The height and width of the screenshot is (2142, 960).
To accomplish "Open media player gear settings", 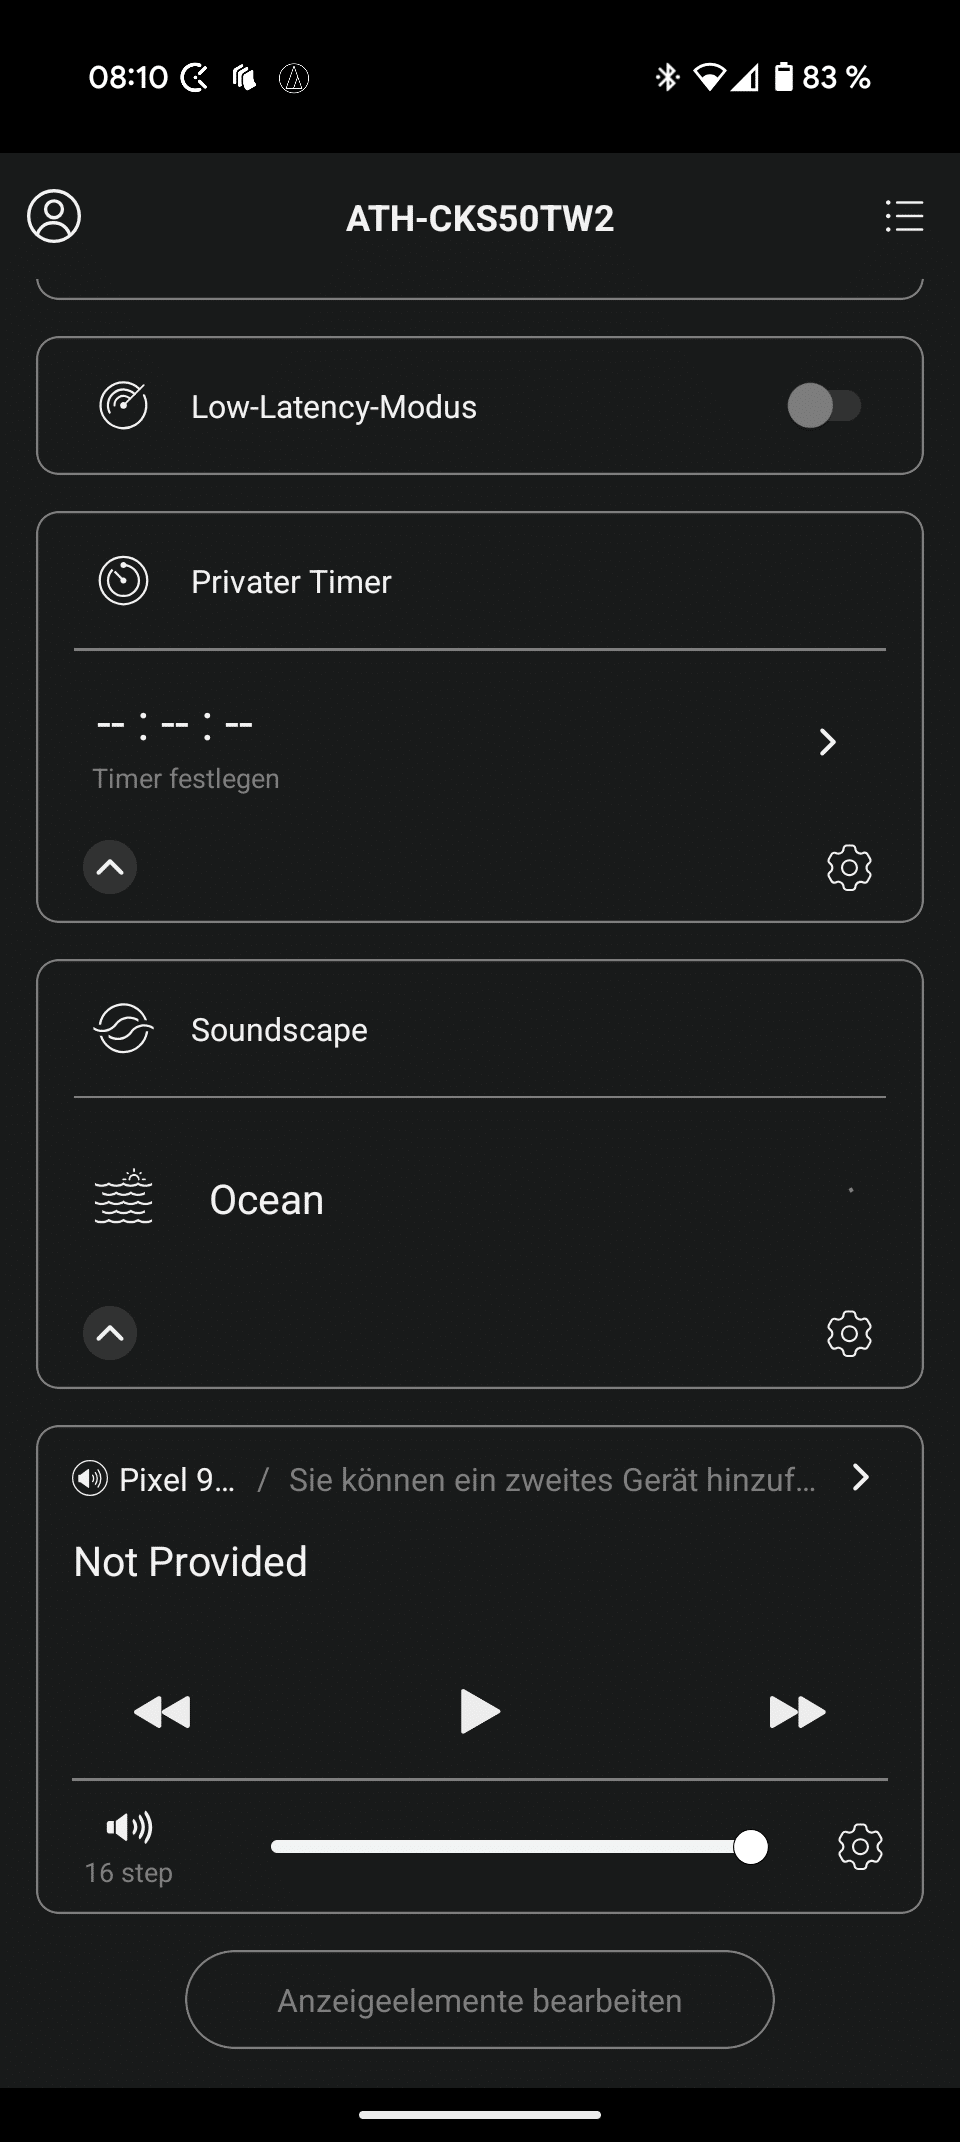I will (860, 1847).
